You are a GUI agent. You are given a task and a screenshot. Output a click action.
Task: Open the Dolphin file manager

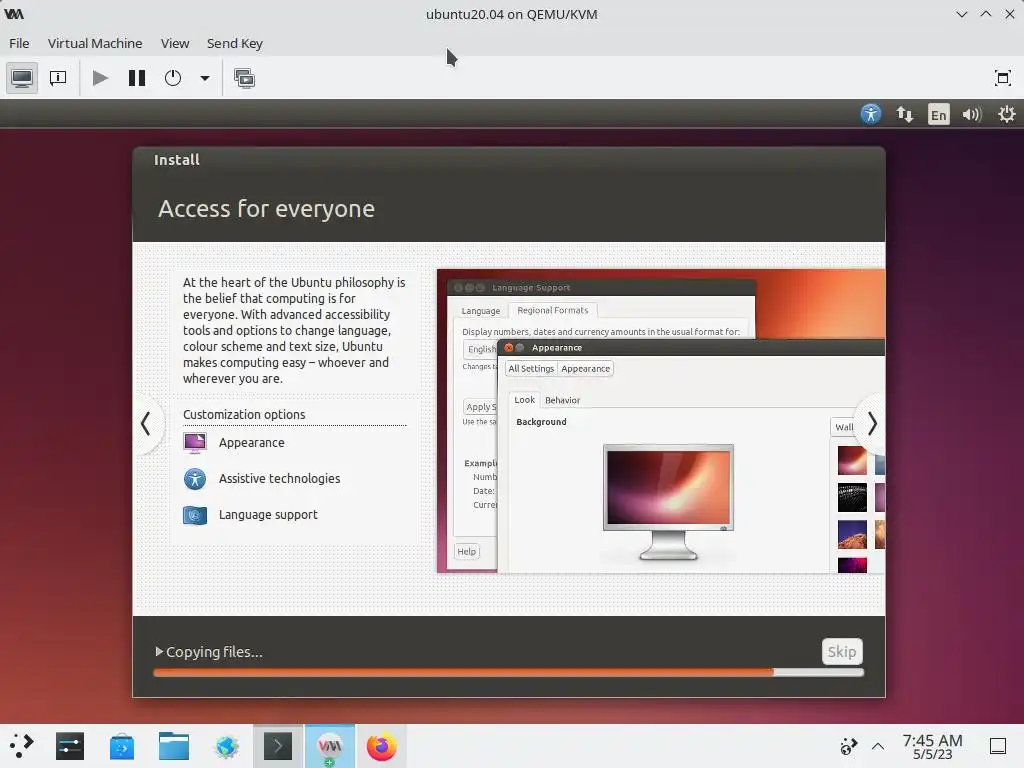coord(174,746)
